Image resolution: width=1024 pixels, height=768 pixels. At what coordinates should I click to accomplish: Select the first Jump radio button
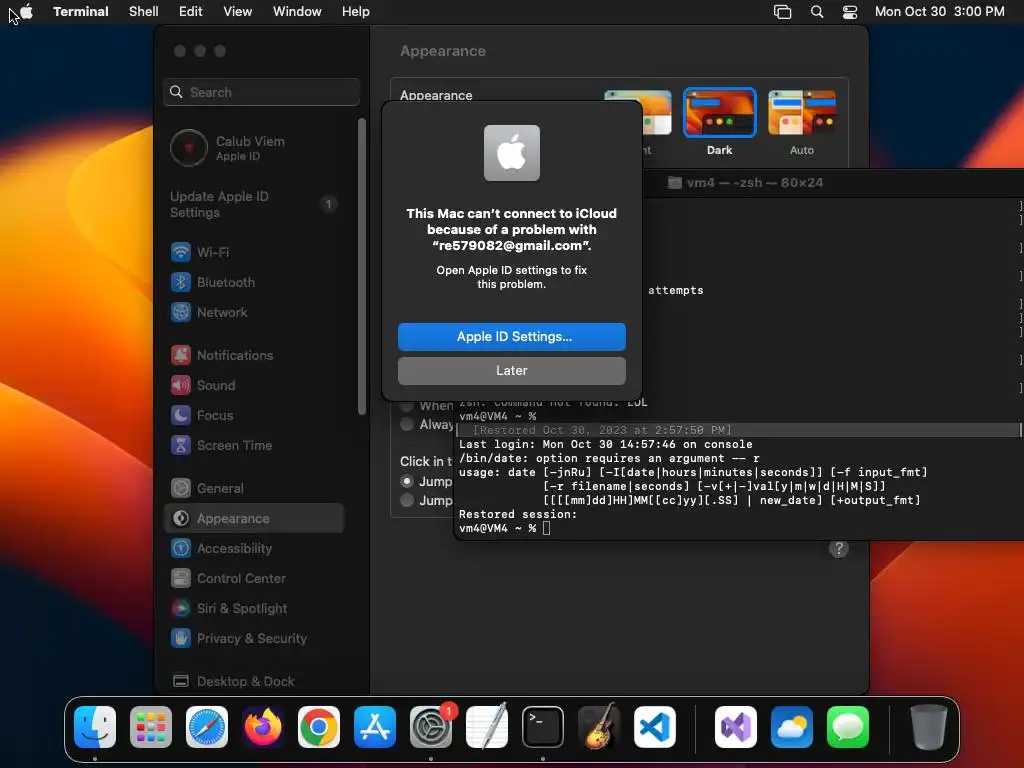point(407,481)
